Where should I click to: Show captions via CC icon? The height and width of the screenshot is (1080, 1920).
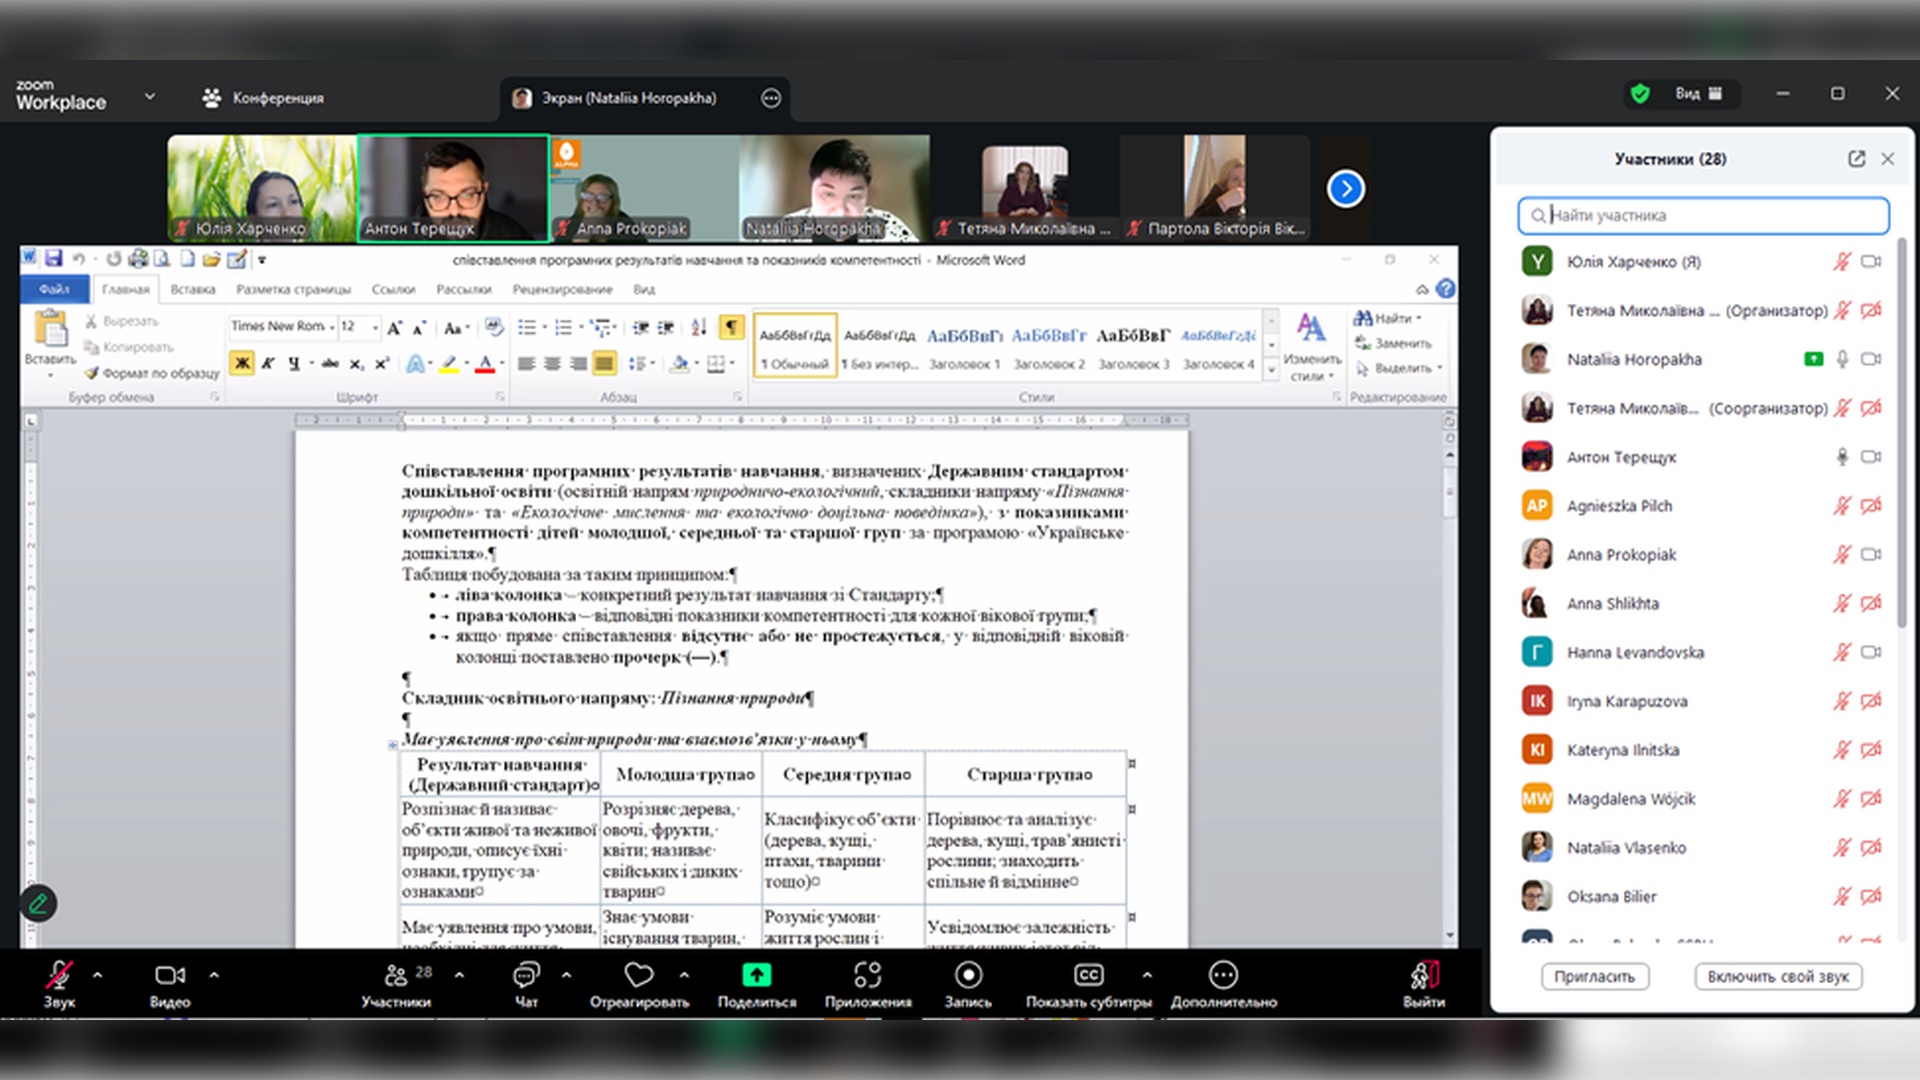coord(1088,975)
